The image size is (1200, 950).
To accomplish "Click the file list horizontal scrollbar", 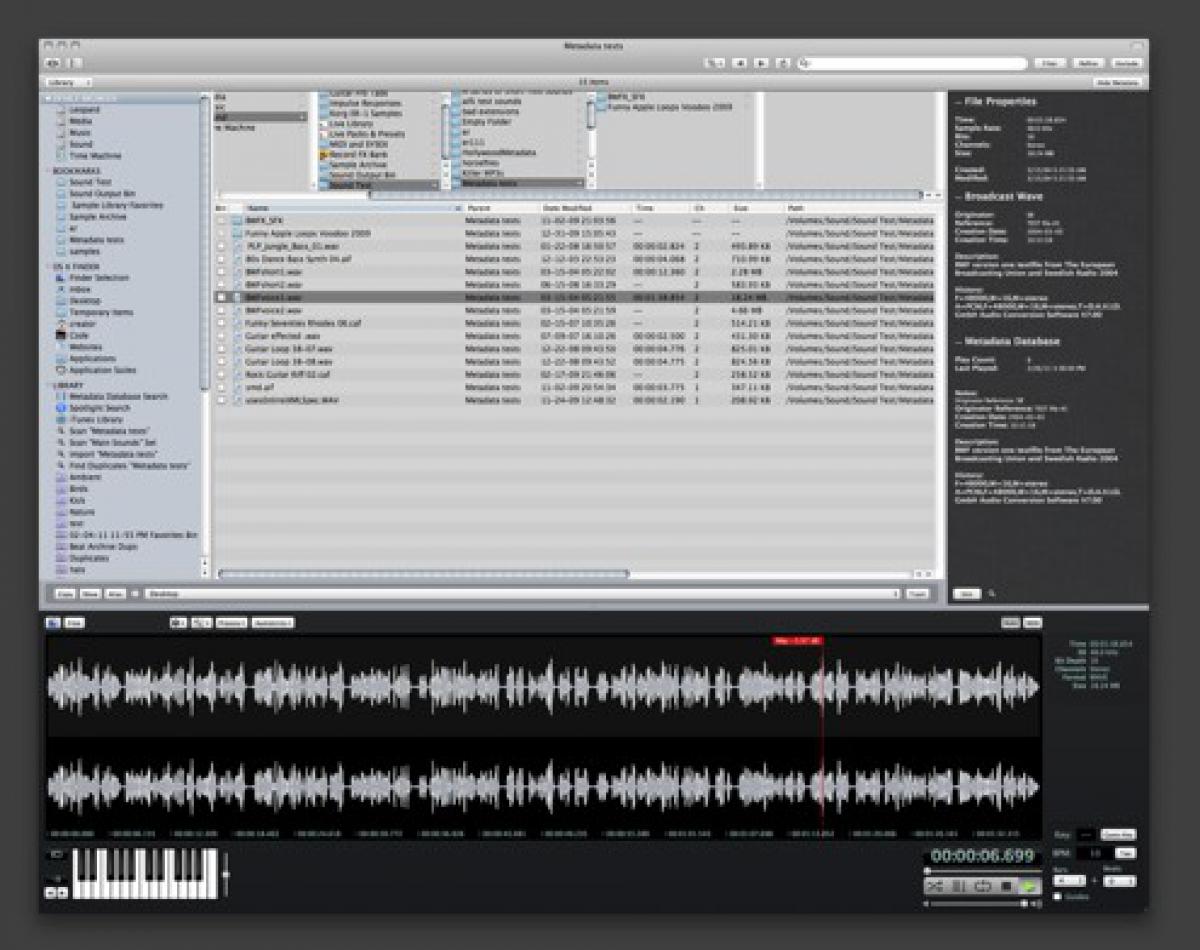I will 423,575.
